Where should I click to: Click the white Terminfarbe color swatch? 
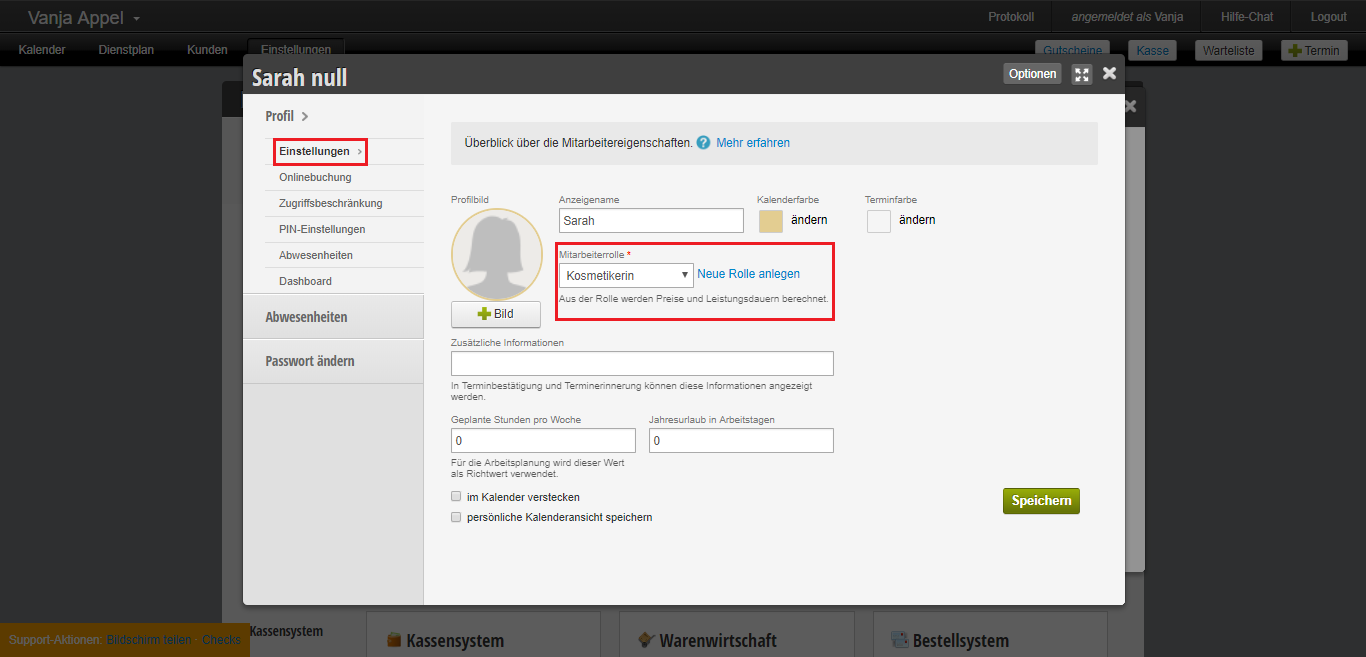(878, 221)
